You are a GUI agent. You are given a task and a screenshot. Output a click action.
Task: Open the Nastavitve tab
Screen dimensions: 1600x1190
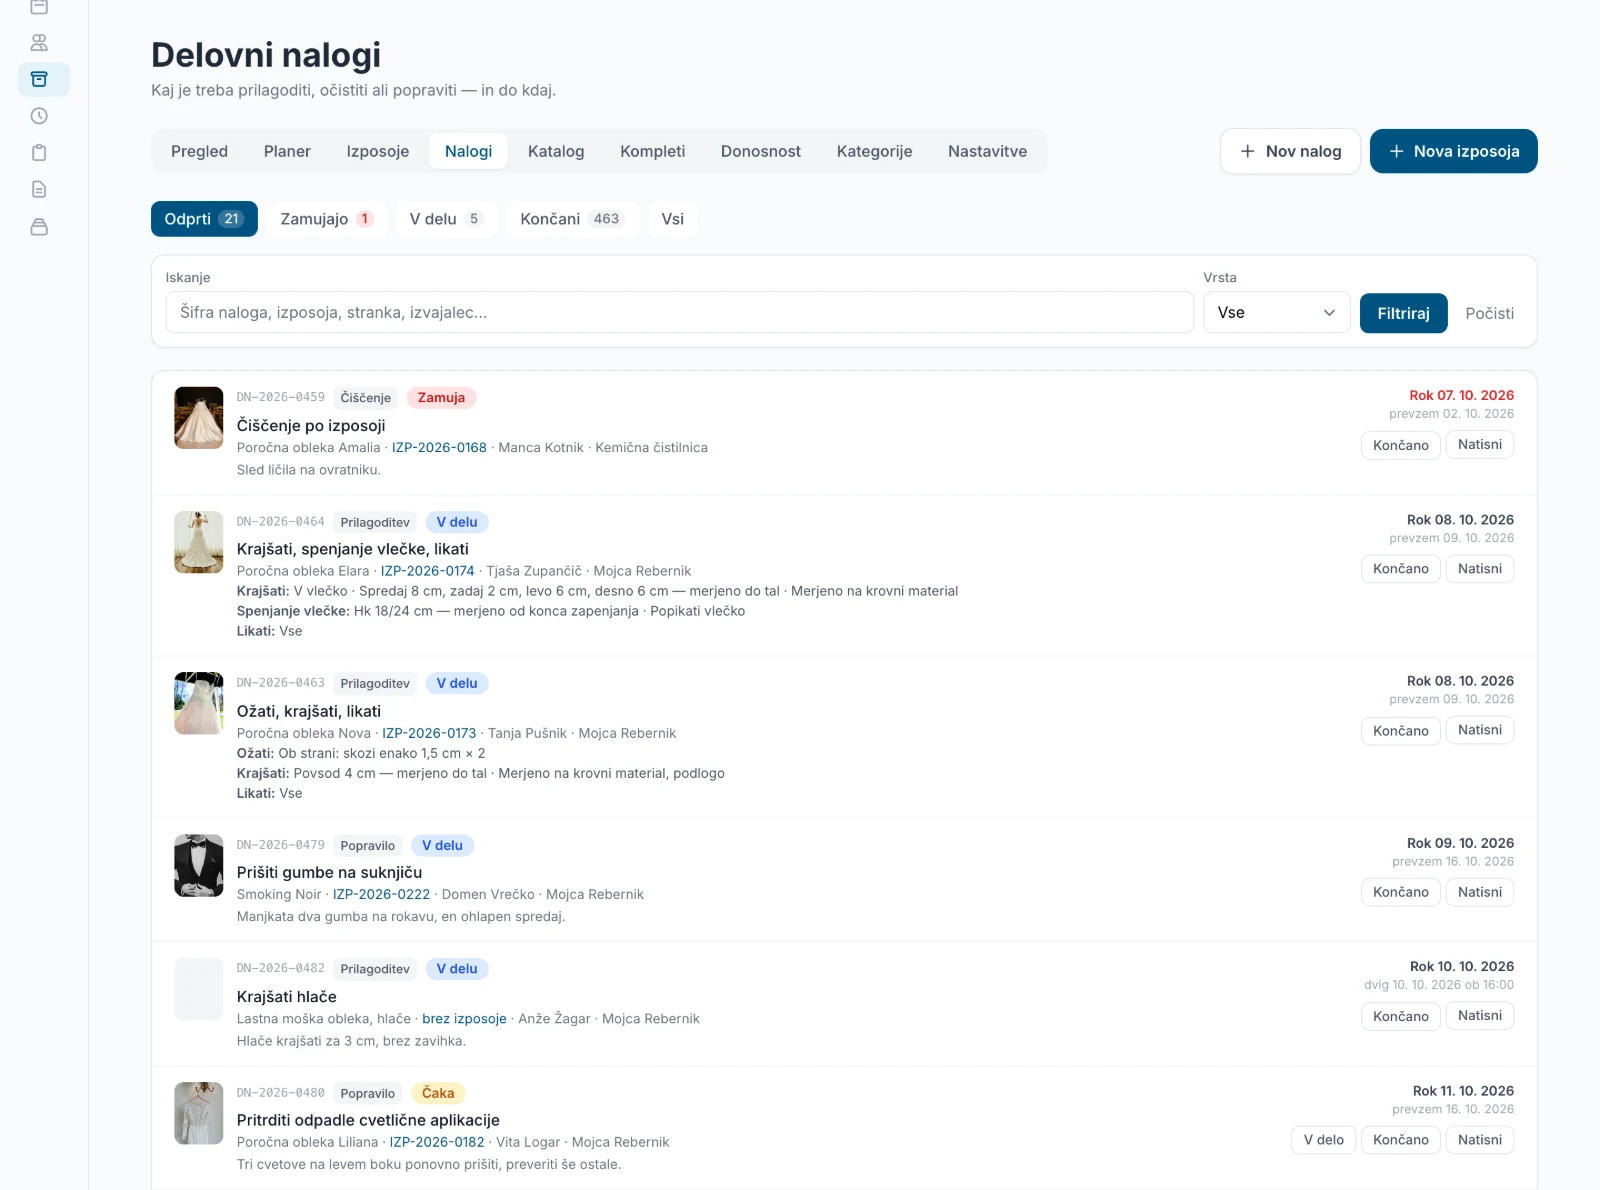tap(987, 151)
